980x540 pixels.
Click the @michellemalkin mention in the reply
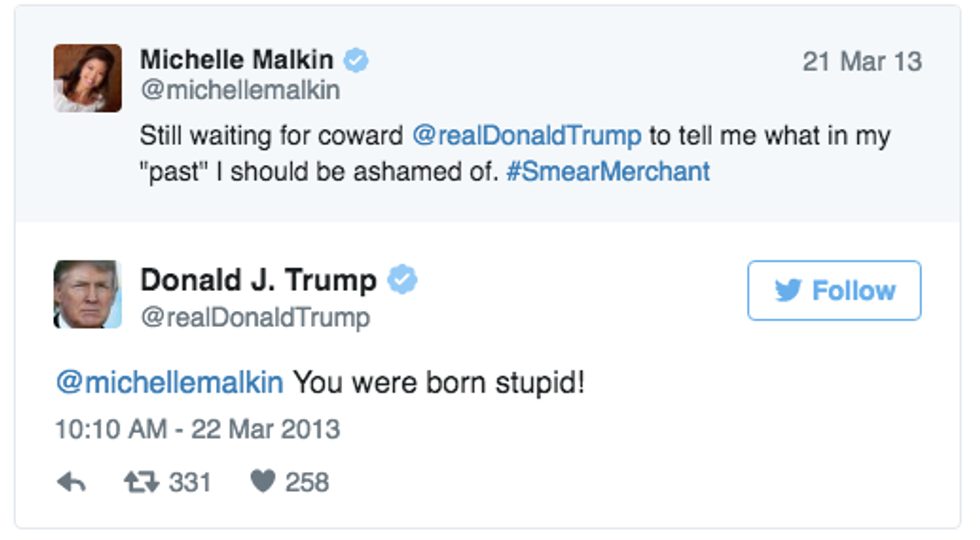(x=169, y=382)
